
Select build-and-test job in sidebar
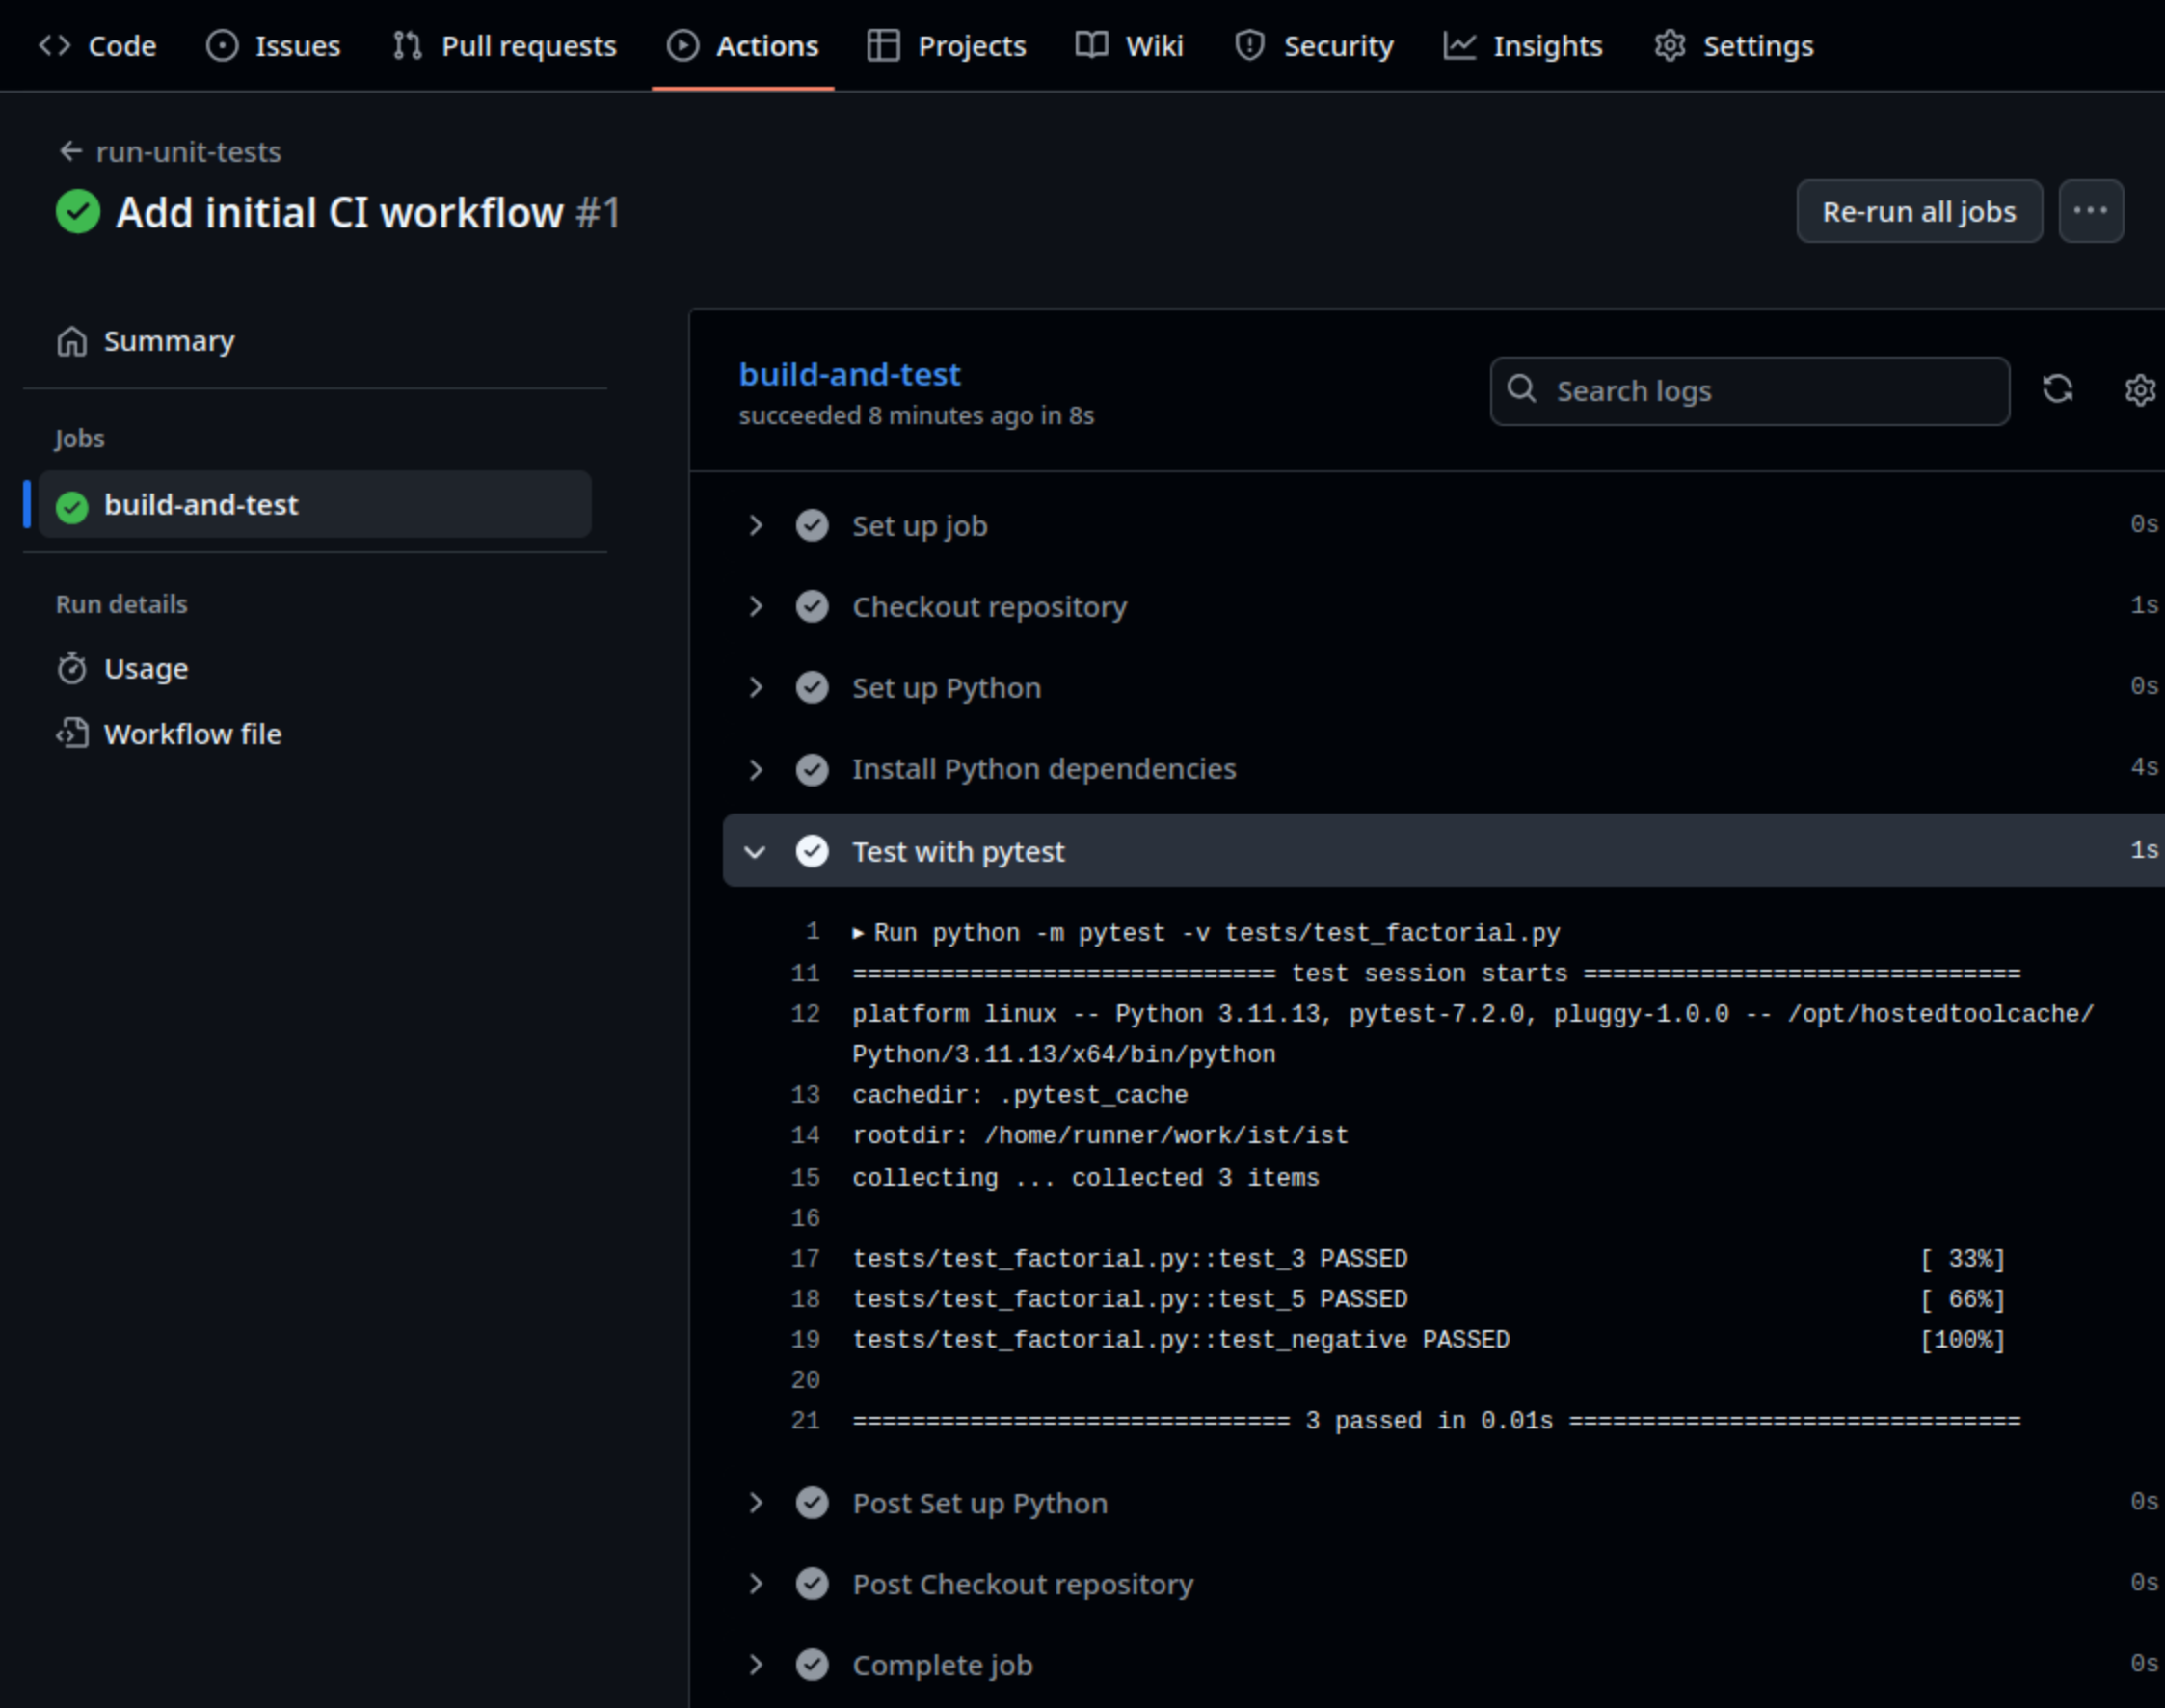click(x=314, y=505)
